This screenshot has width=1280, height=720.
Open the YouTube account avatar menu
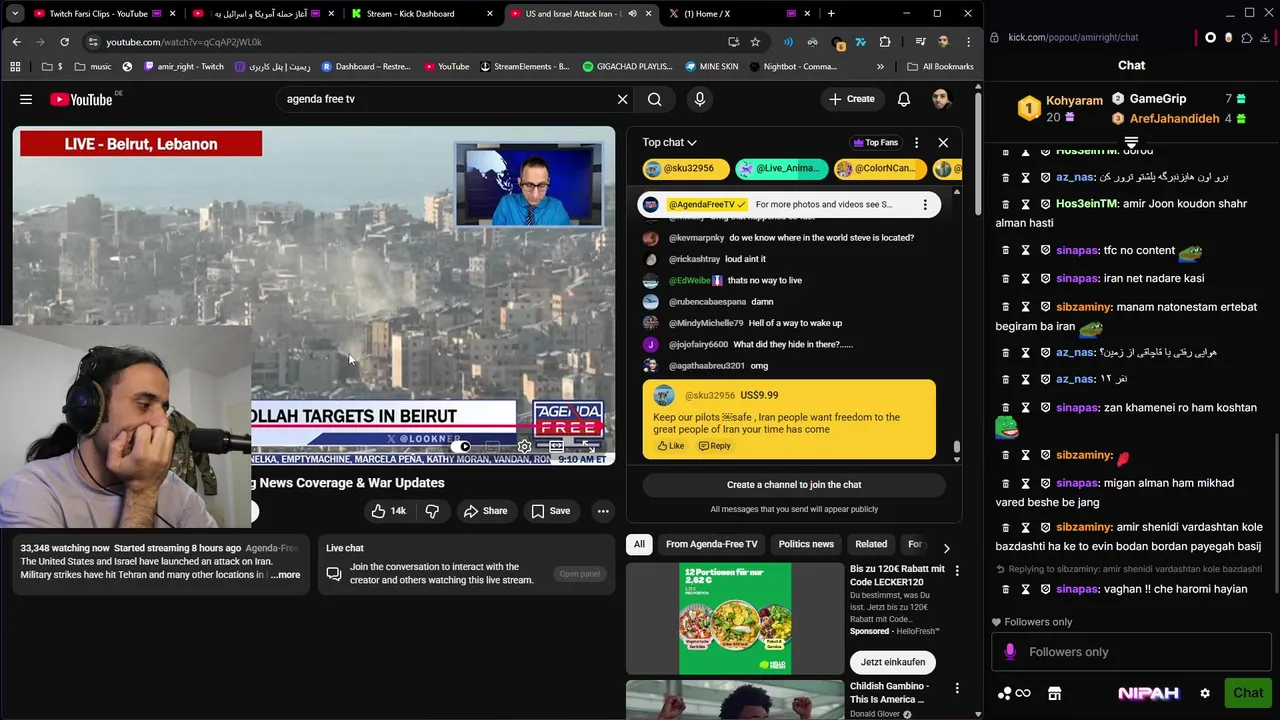941,99
